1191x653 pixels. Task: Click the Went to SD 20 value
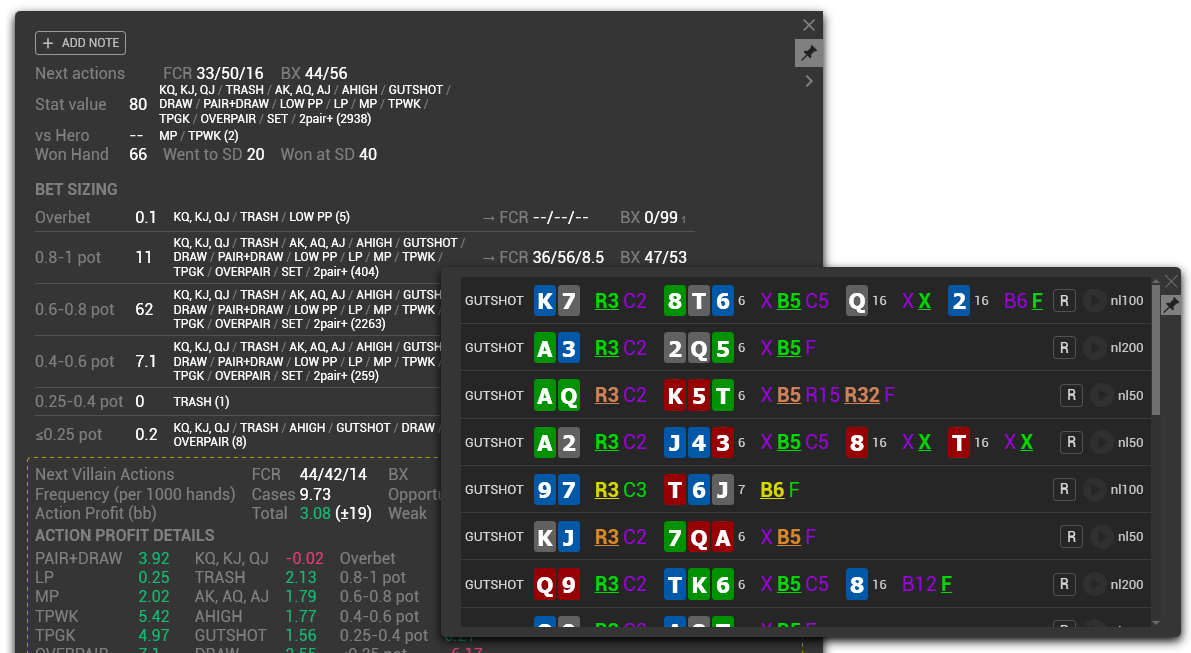tap(214, 154)
